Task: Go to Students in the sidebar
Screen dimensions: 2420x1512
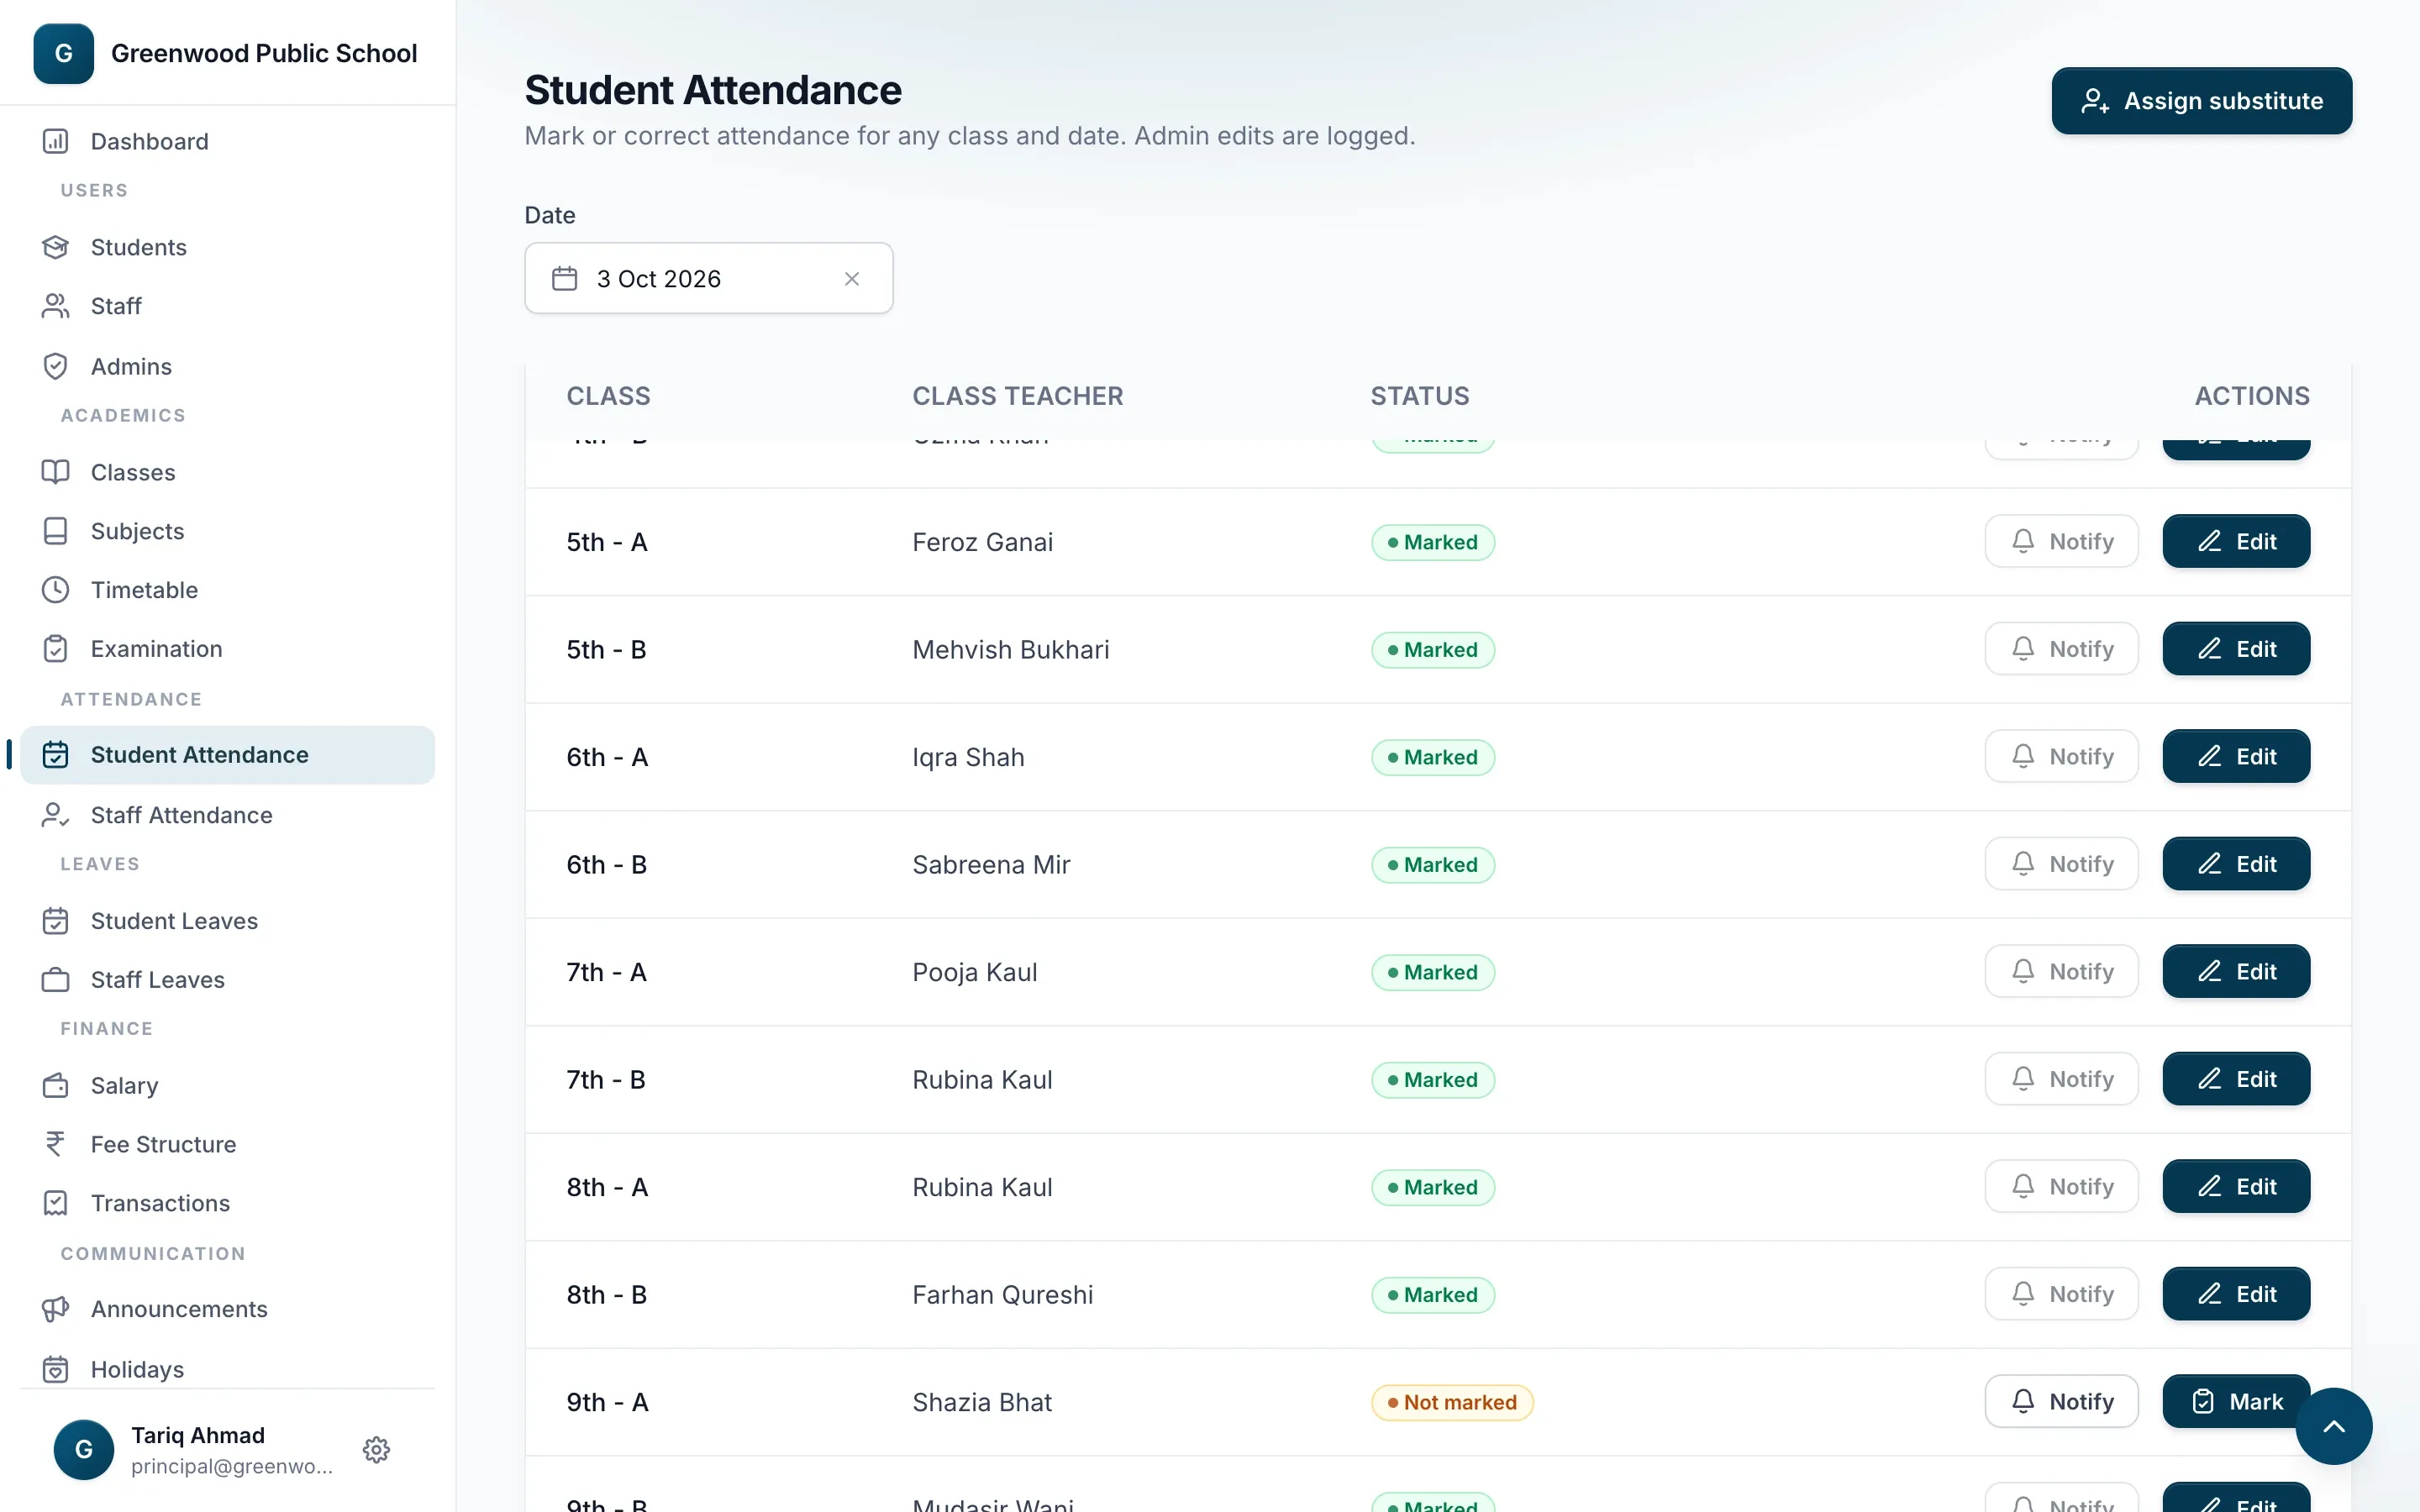Action: (227, 247)
